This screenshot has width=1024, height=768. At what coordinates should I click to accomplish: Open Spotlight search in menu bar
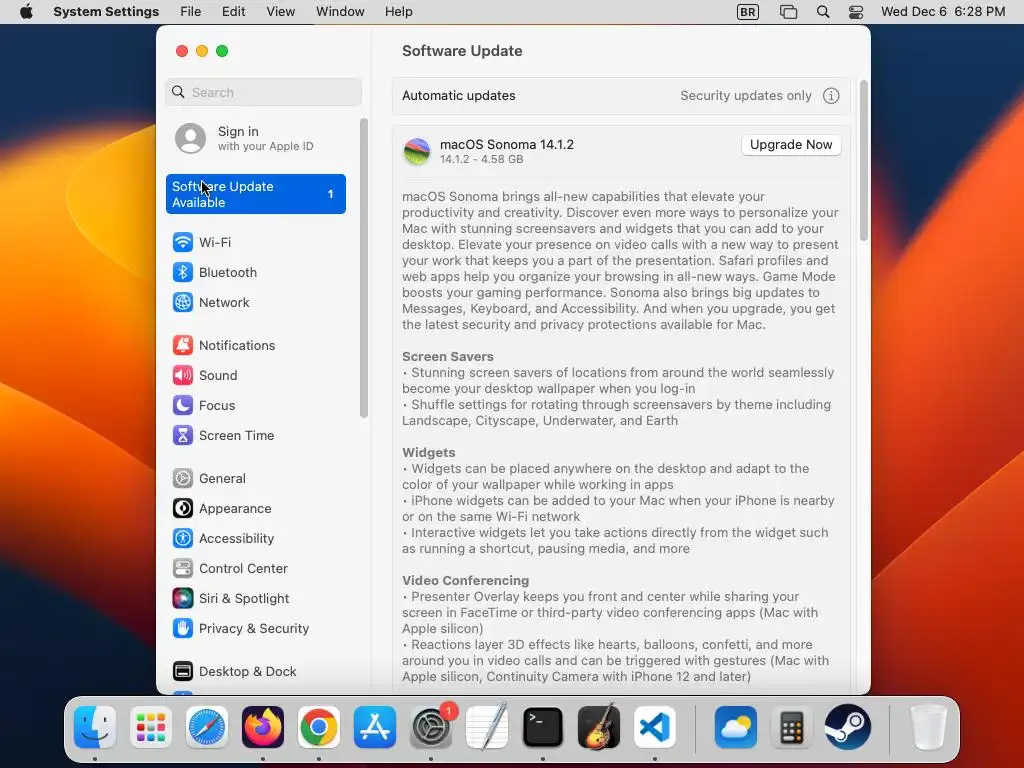[x=823, y=12]
